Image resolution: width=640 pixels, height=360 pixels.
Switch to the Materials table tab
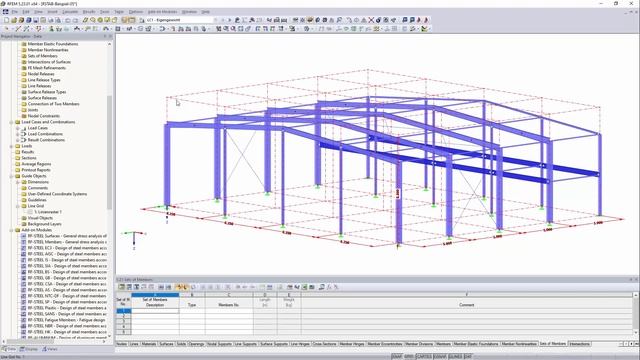[149, 344]
